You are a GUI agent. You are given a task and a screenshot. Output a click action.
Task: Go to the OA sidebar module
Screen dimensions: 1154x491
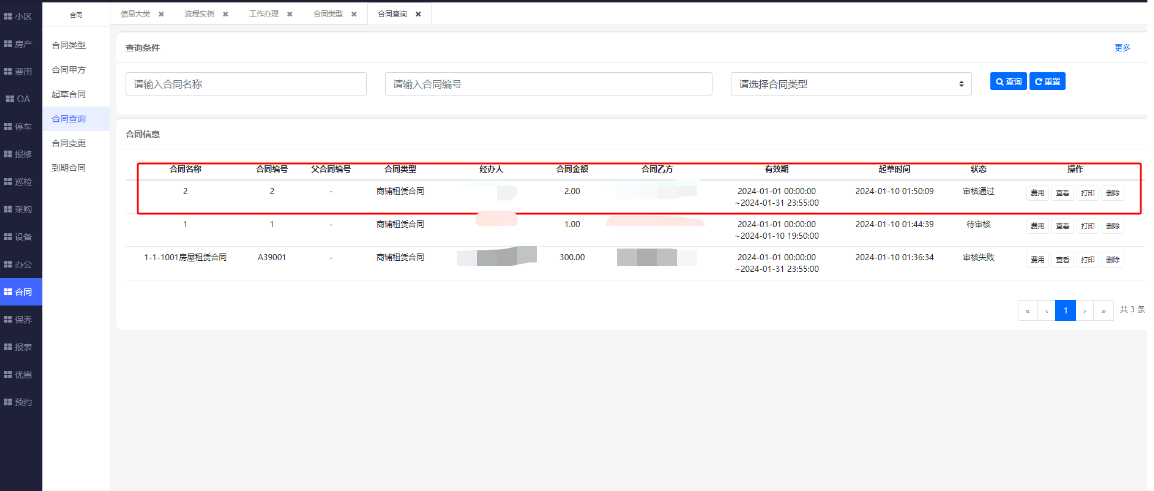20,99
